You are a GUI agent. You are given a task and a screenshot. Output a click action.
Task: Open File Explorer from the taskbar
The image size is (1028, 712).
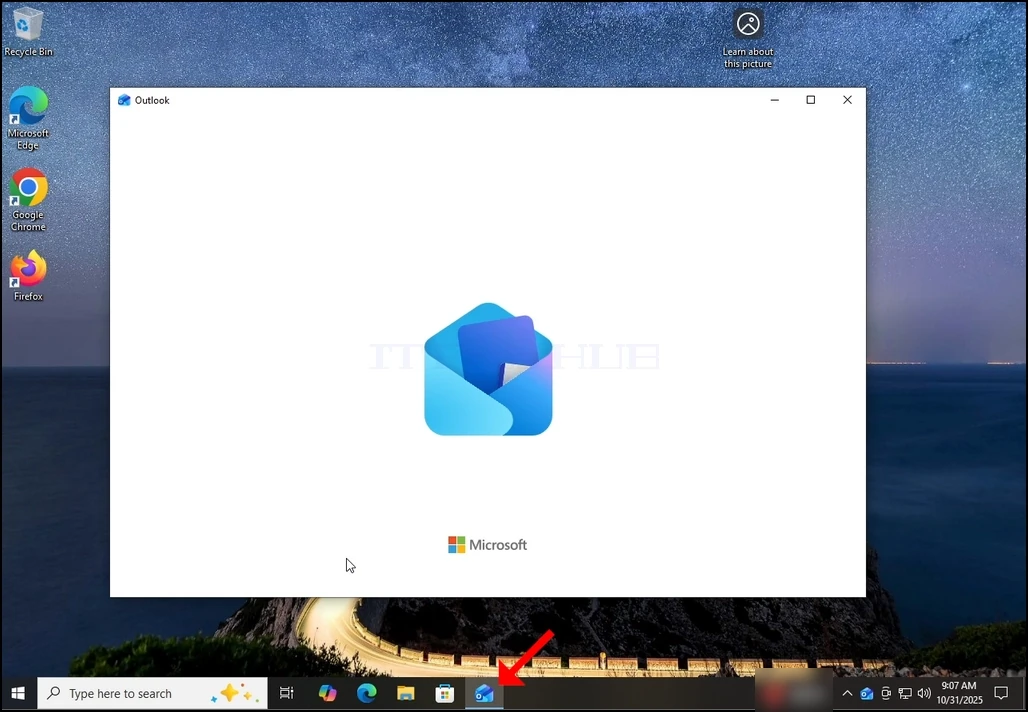tap(406, 693)
